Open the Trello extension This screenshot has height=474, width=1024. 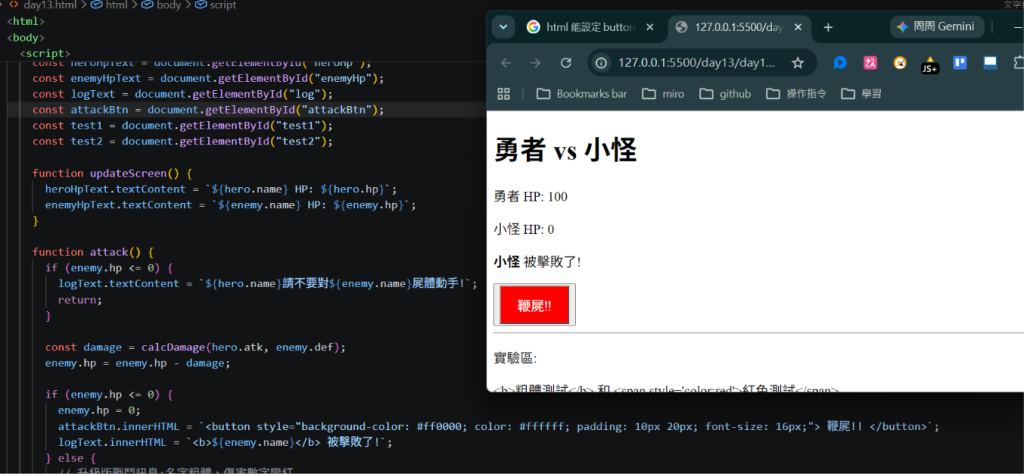click(x=959, y=63)
